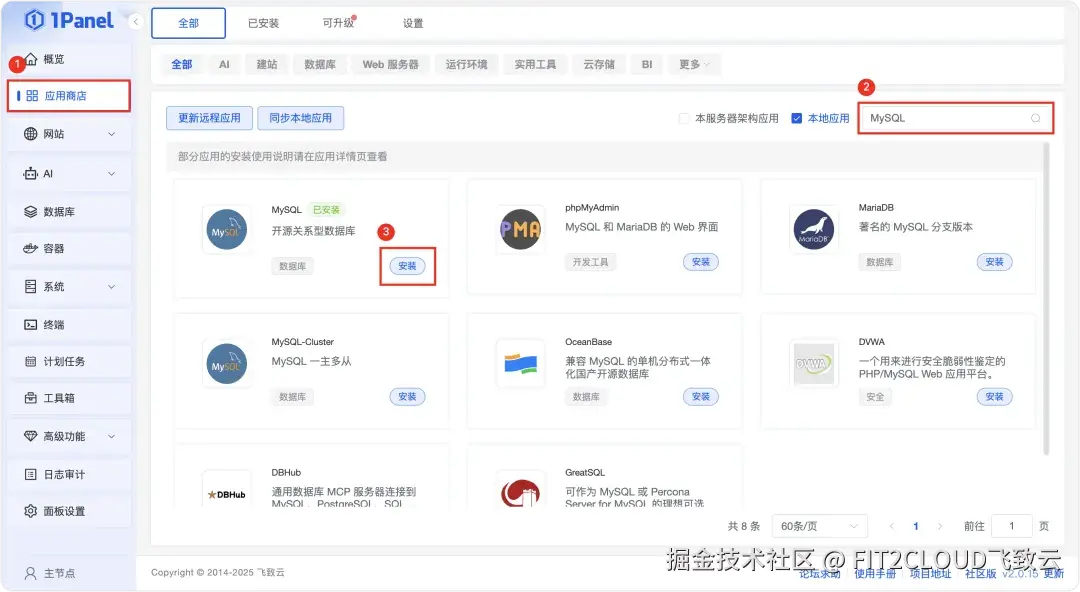
Task: Expand 系统 submenu chevron
Action: [x=112, y=287]
